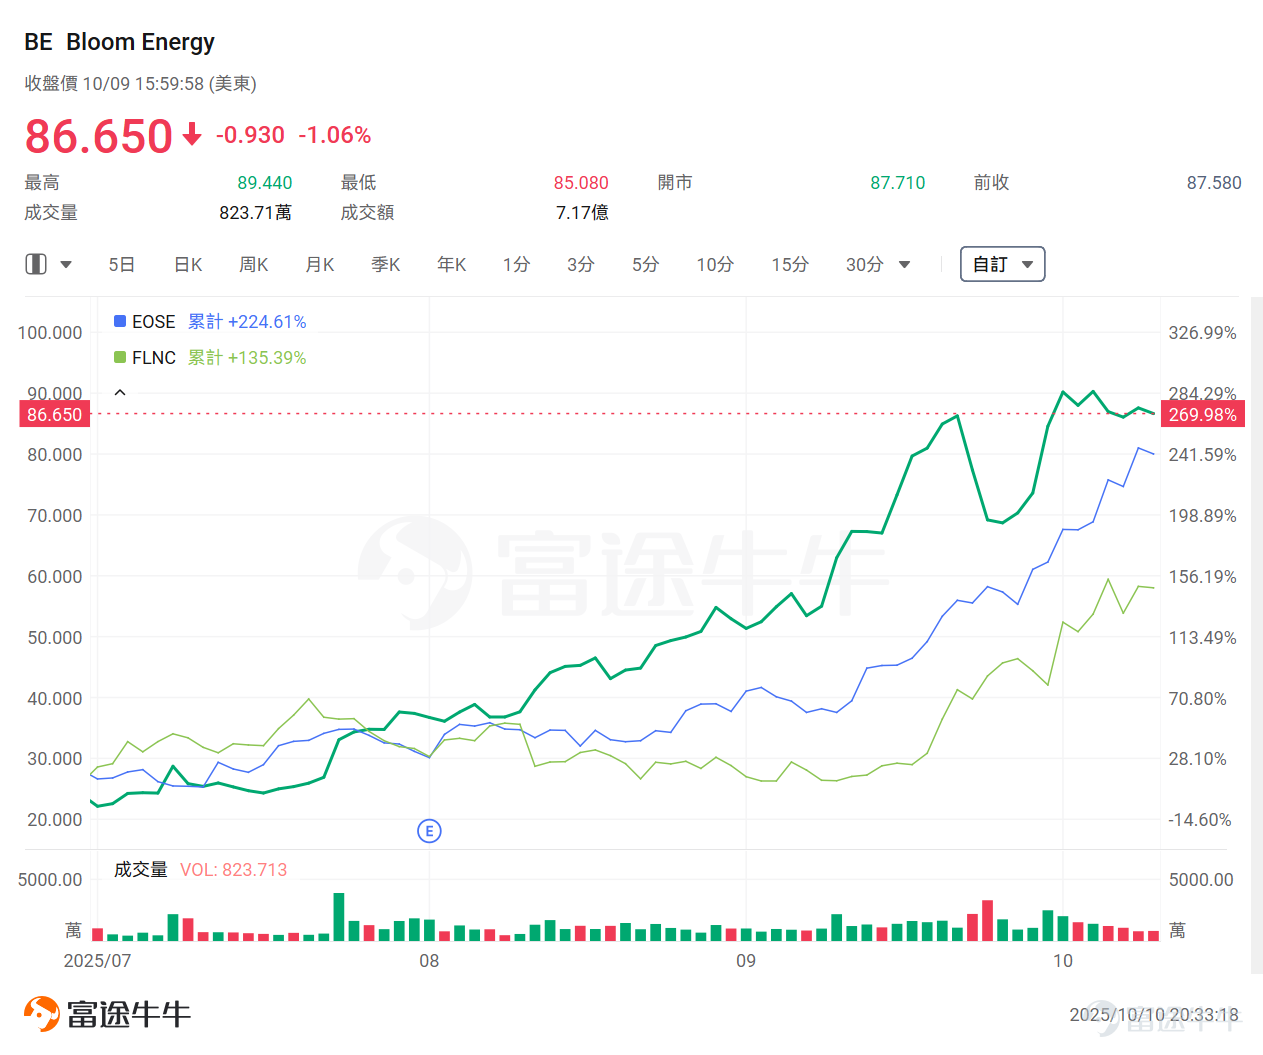This screenshot has height=1055, width=1263.
Task: Select the 季K chart period
Action: coord(386,264)
